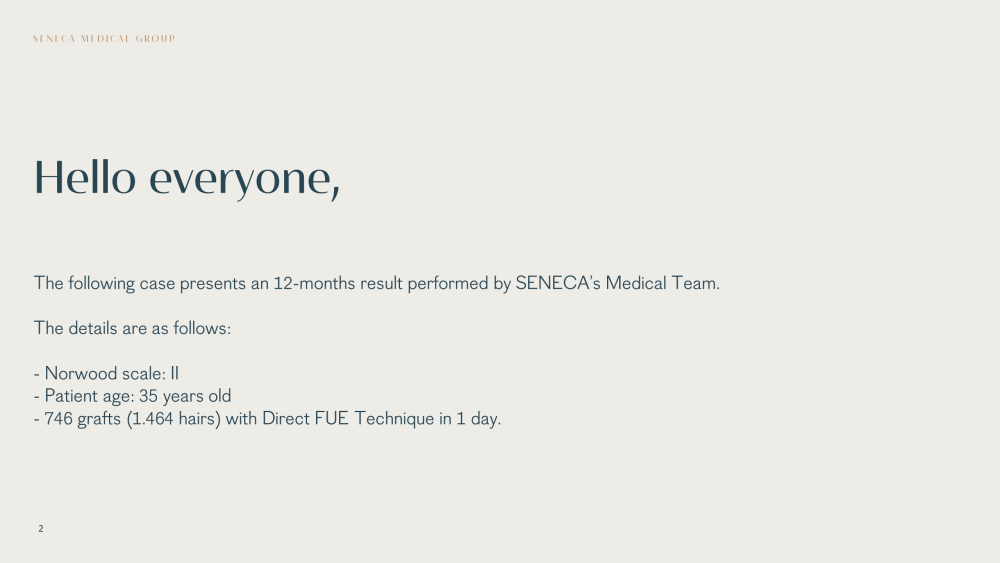Select the slide number 2

(x=41, y=529)
